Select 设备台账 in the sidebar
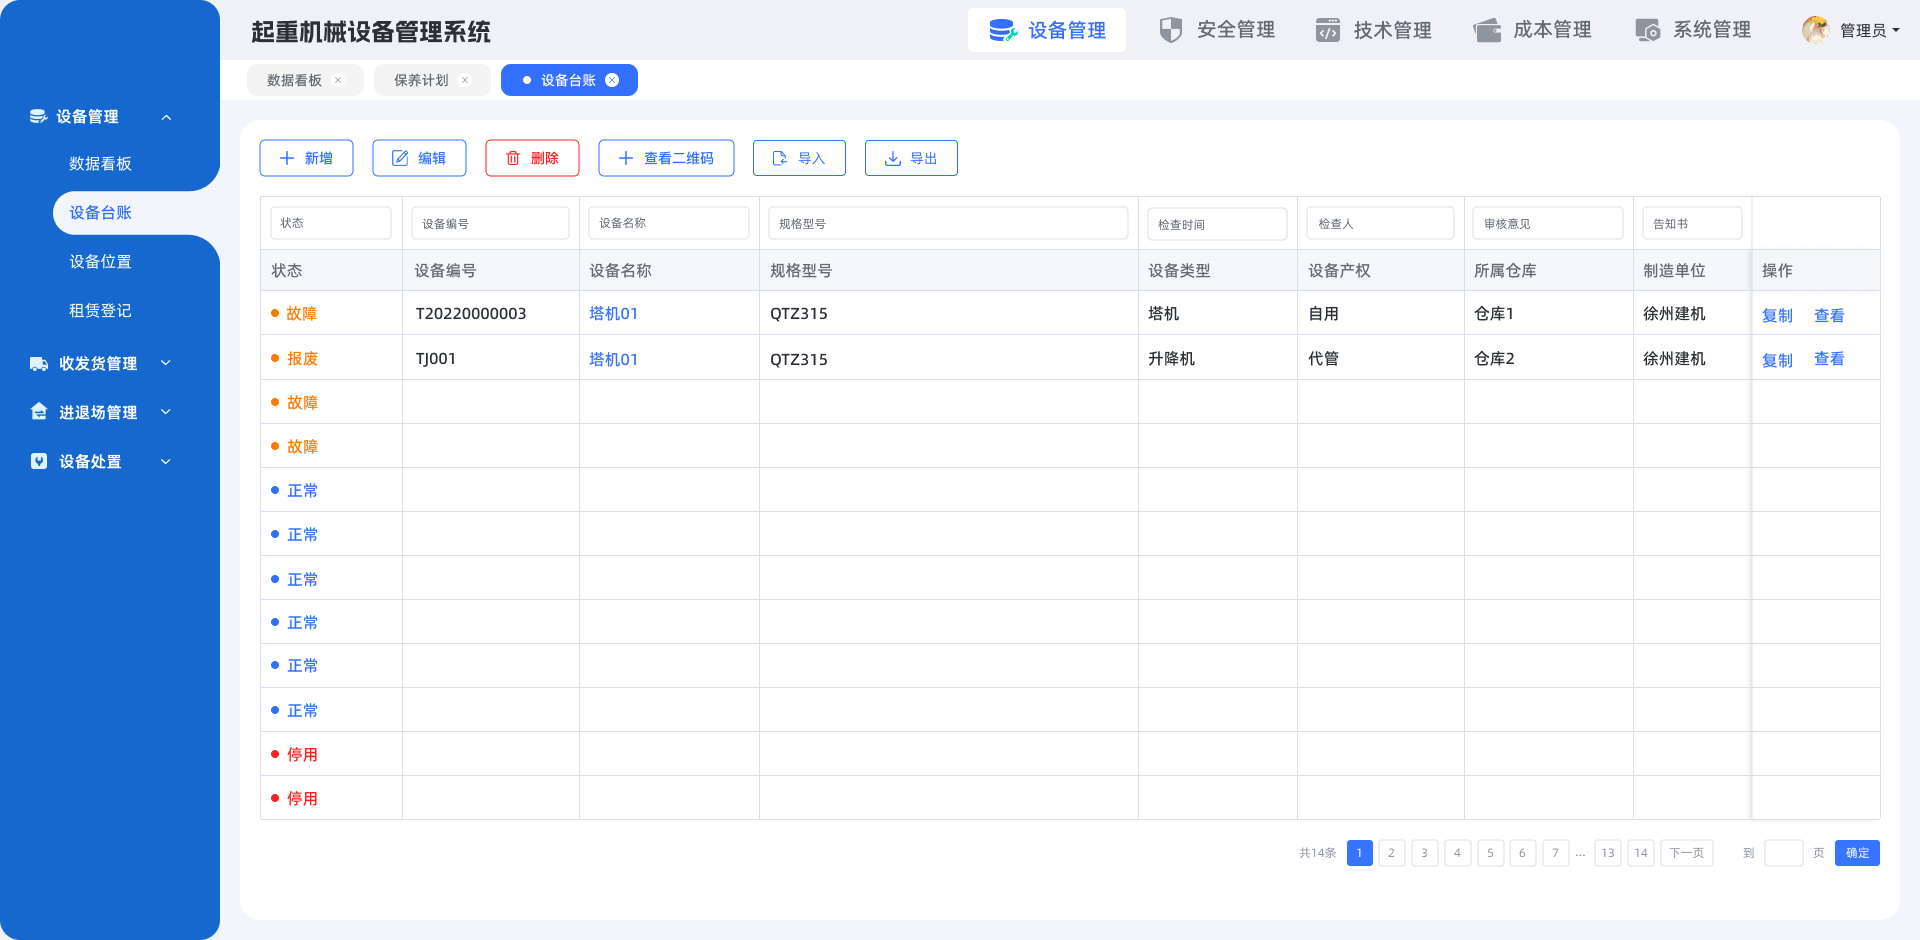 pyautogui.click(x=100, y=213)
